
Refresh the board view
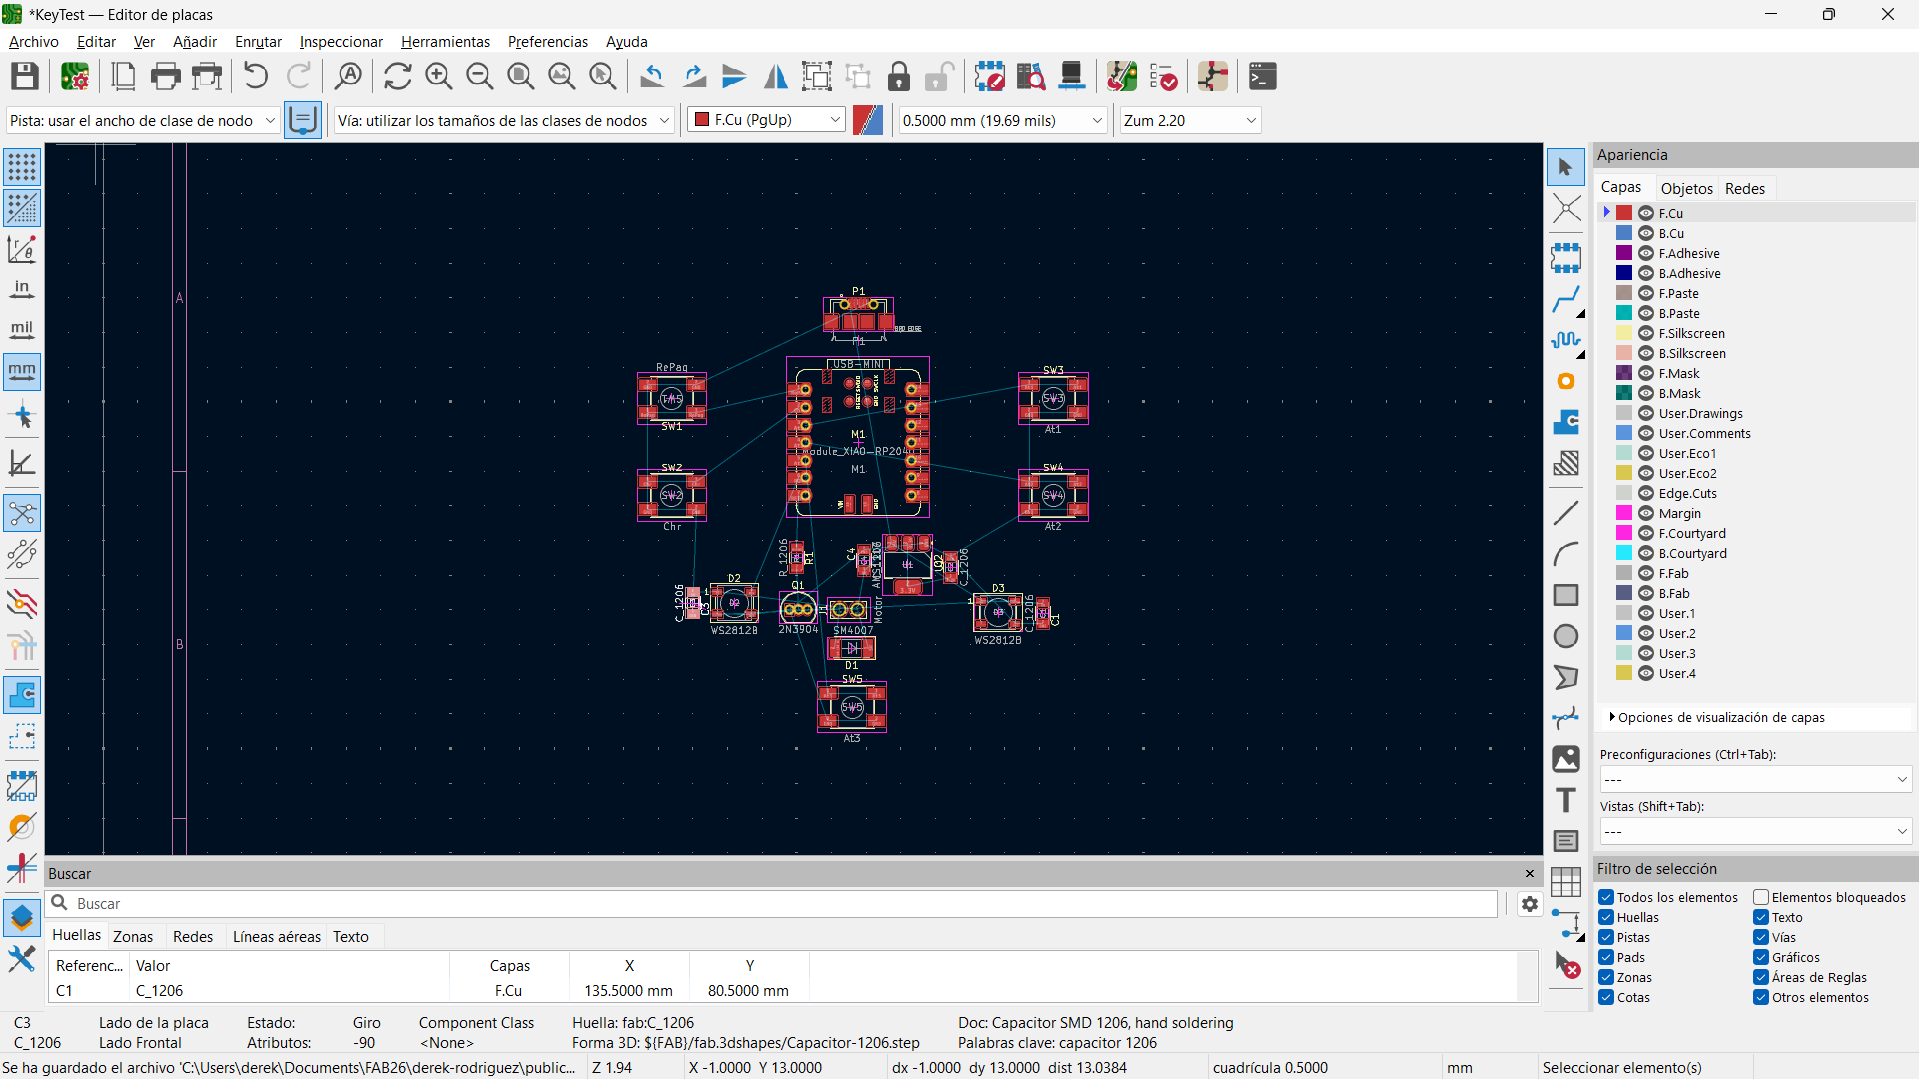397,76
